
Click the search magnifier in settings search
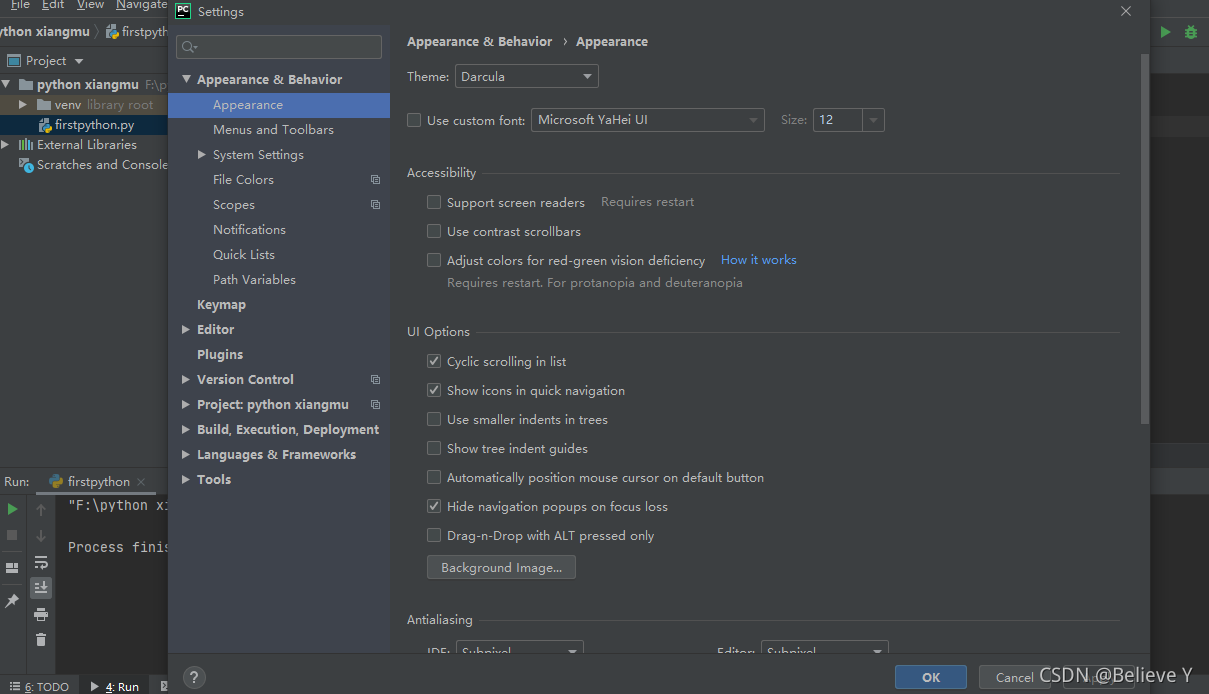pyautogui.click(x=190, y=47)
